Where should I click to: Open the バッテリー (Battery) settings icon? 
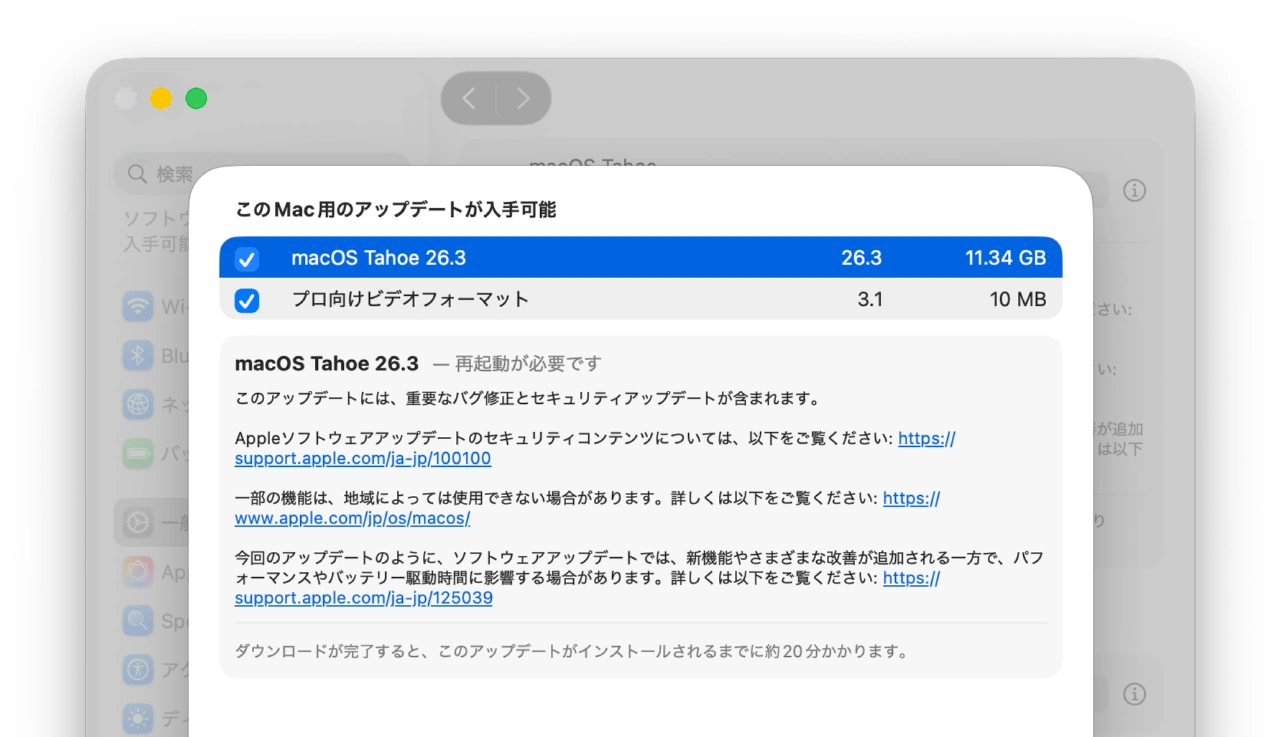point(140,453)
